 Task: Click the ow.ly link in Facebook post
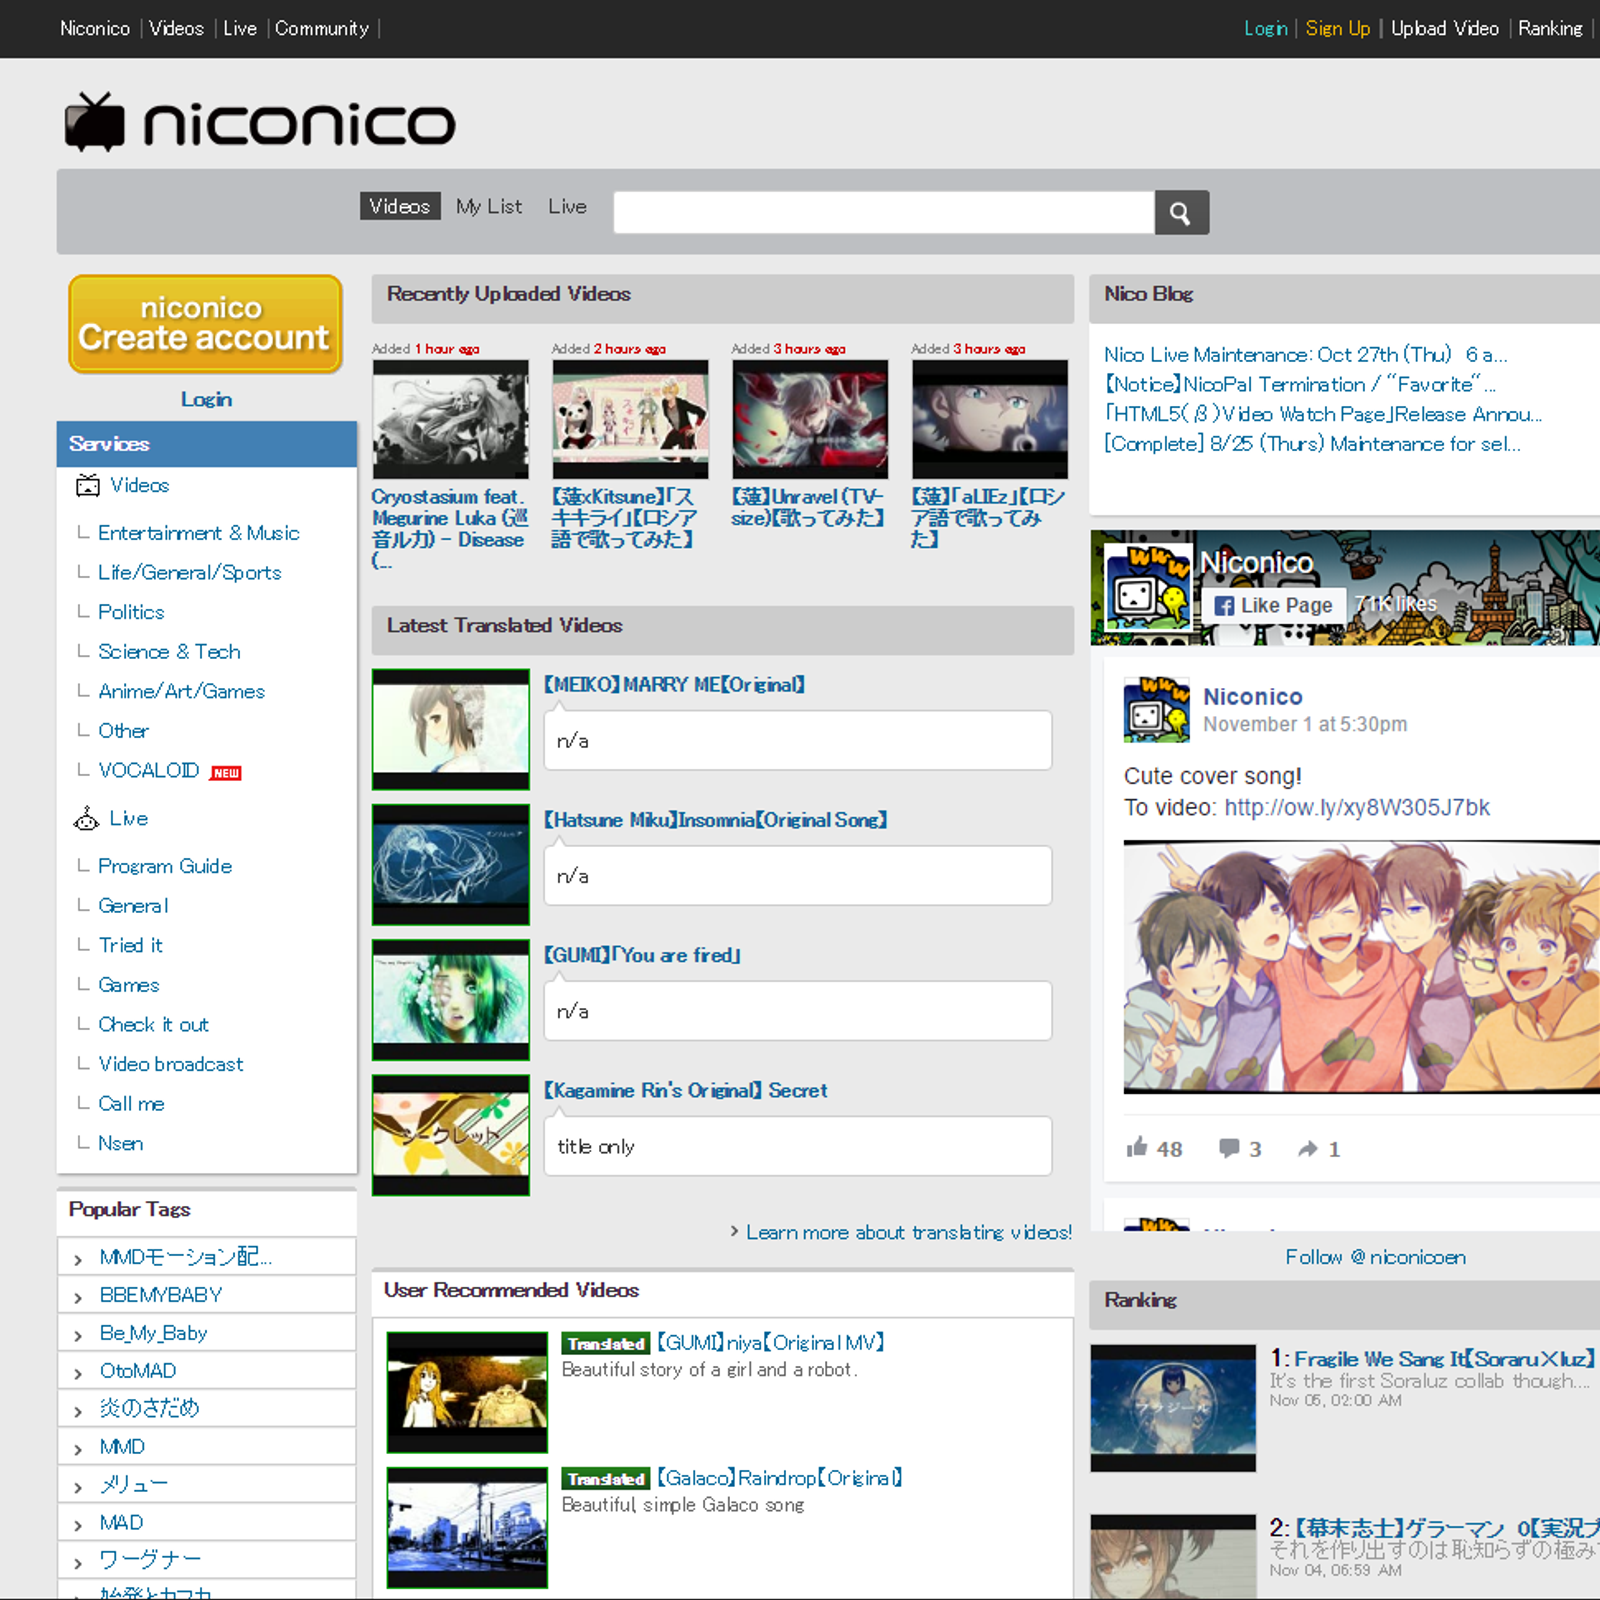pos(1357,807)
